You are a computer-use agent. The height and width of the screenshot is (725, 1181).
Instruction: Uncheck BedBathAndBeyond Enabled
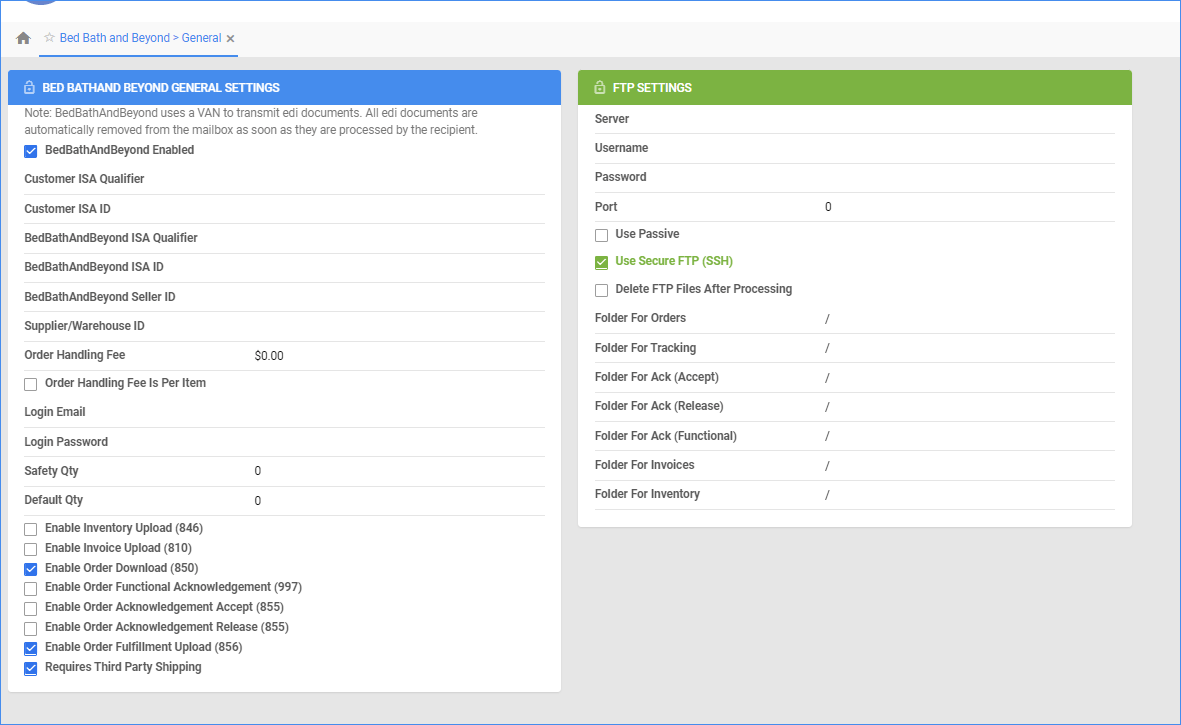(30, 151)
